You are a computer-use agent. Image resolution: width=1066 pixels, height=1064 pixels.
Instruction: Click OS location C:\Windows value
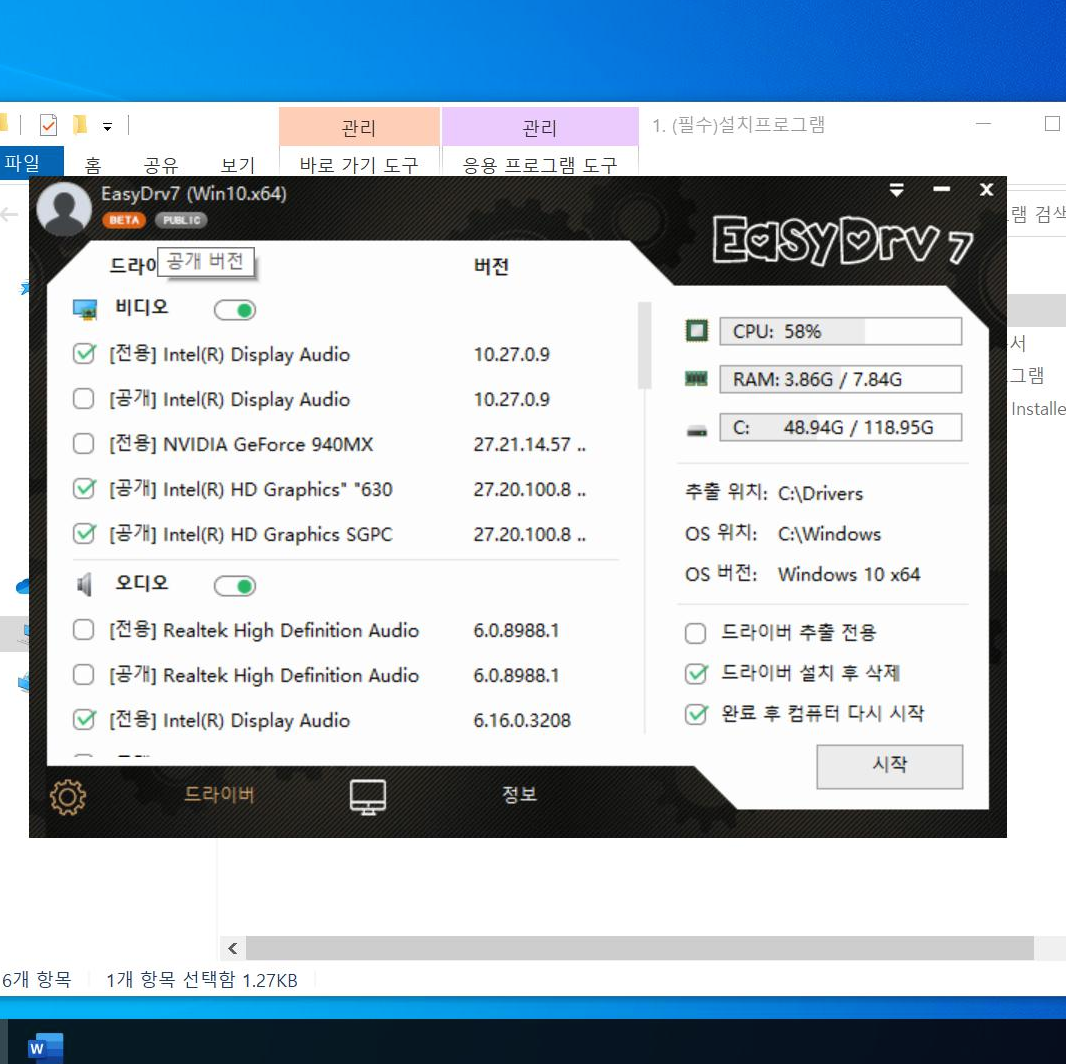(829, 534)
